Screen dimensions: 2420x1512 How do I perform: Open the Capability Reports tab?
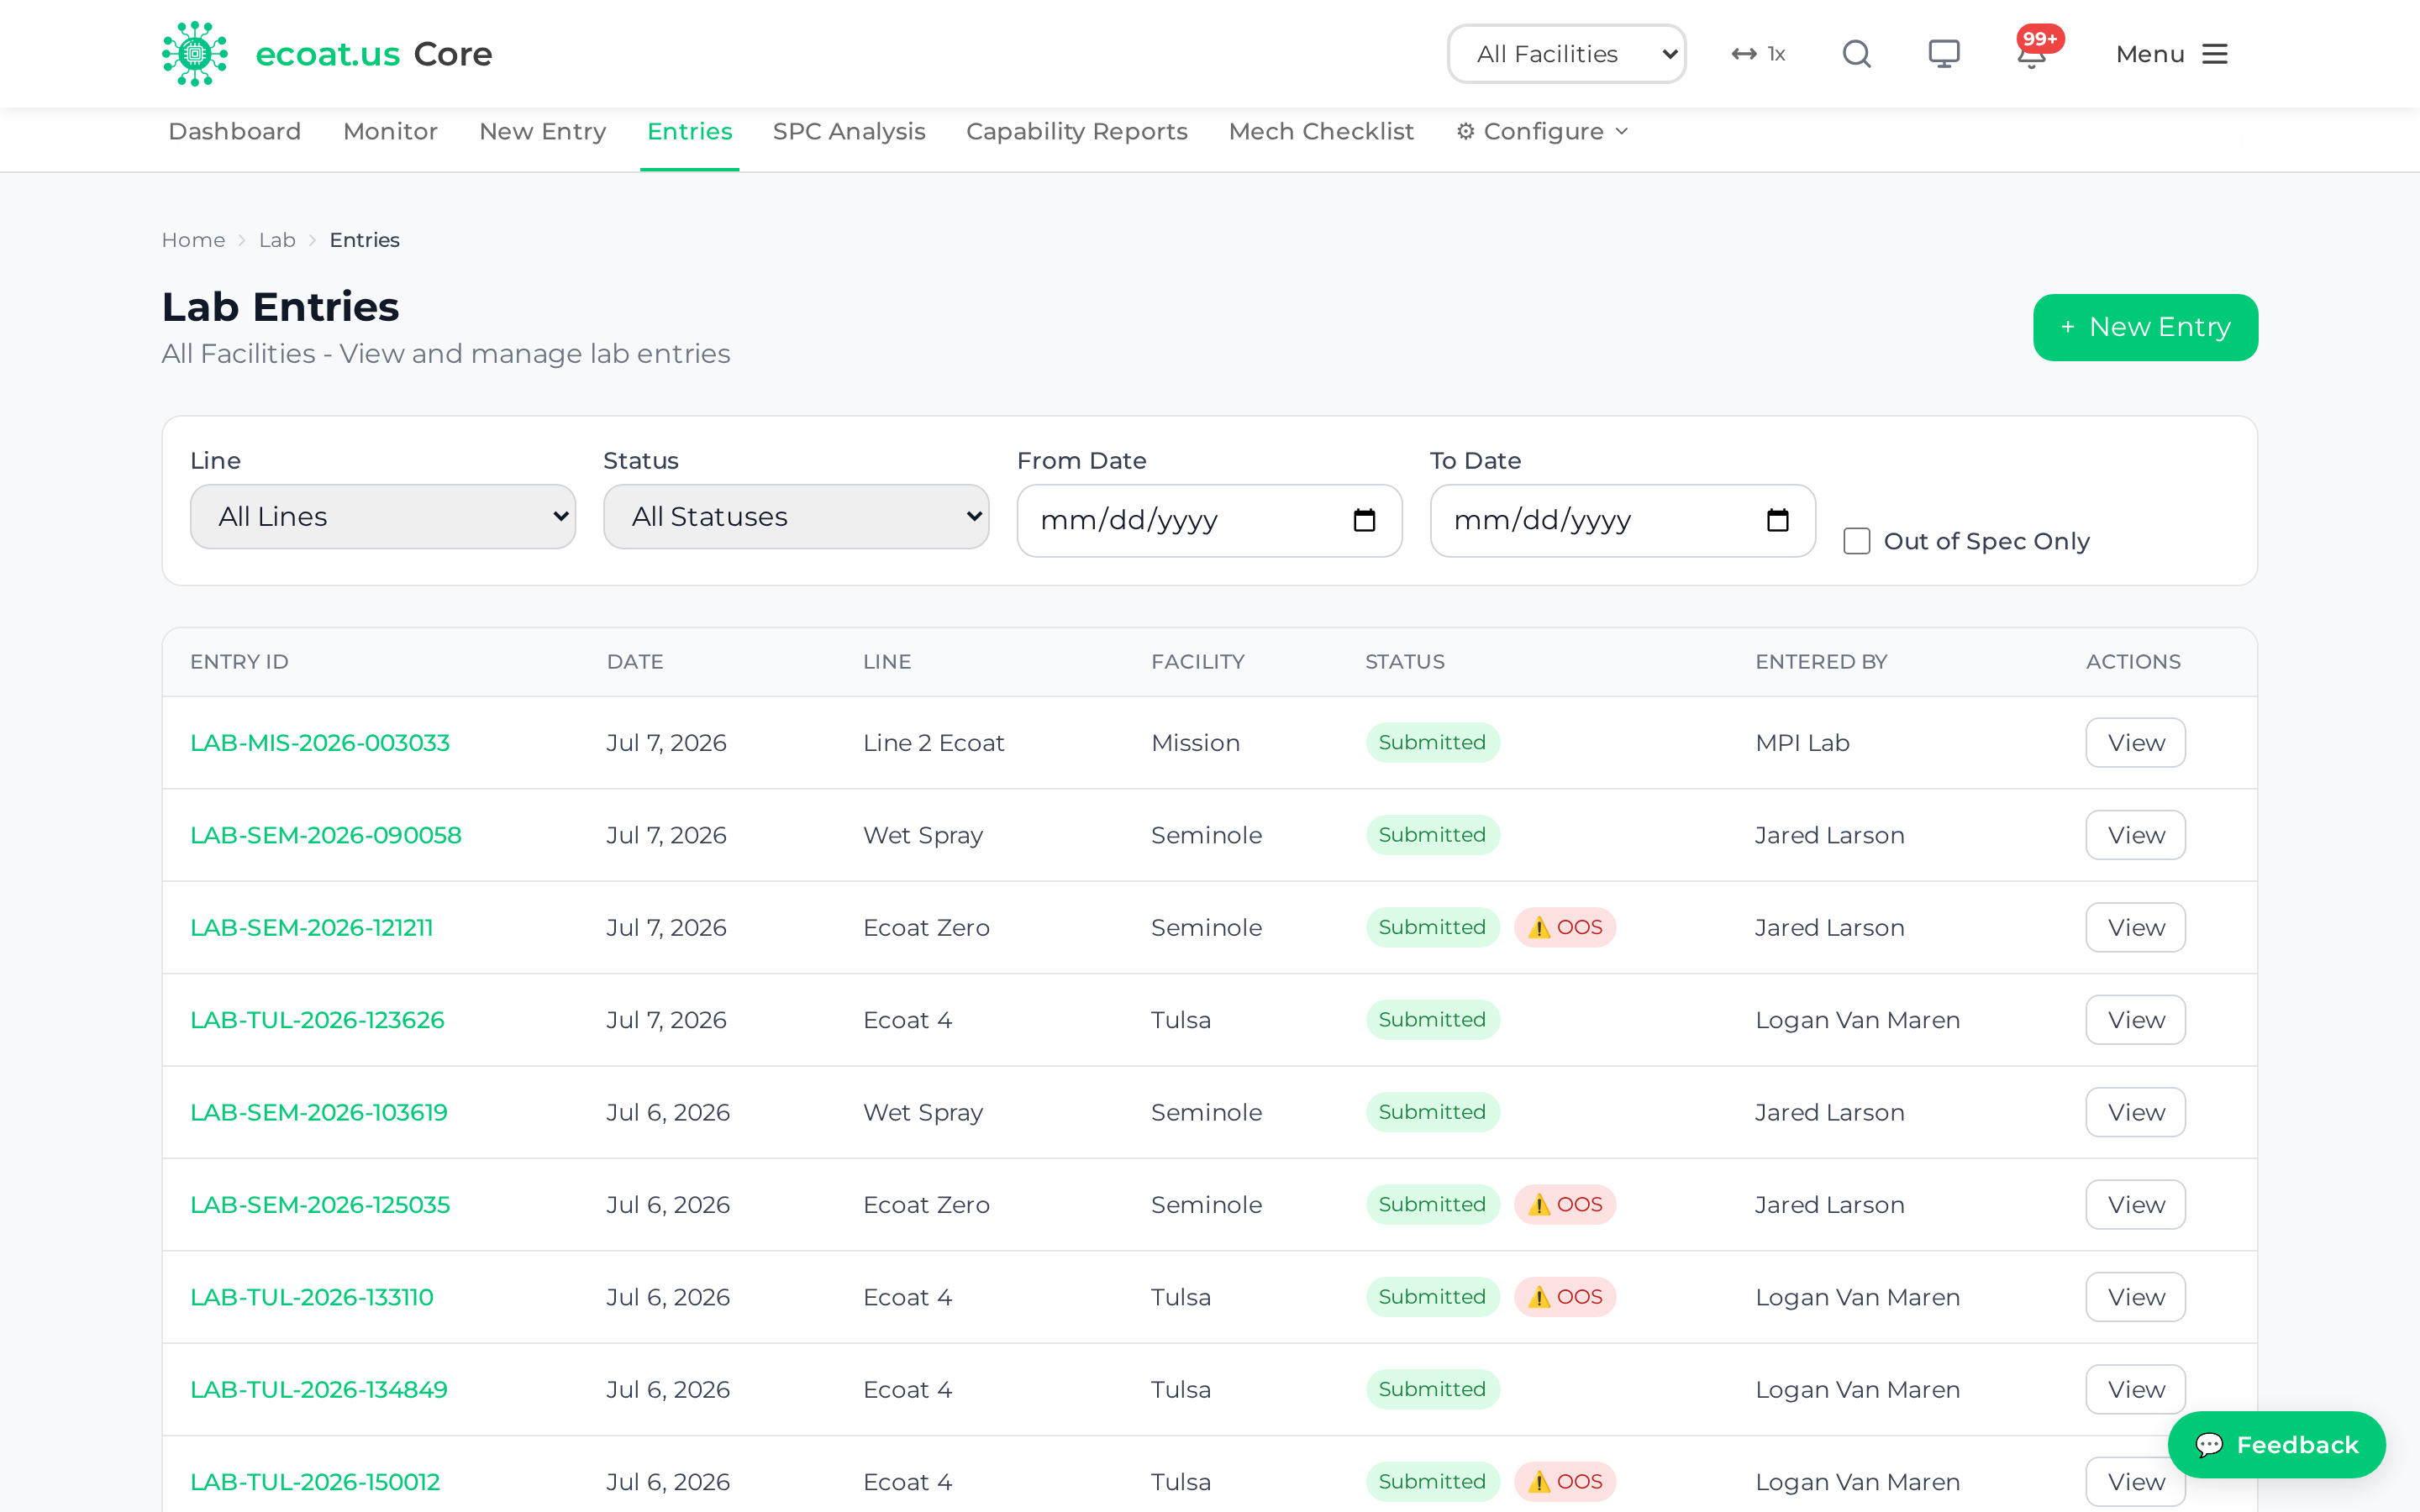[1076, 131]
